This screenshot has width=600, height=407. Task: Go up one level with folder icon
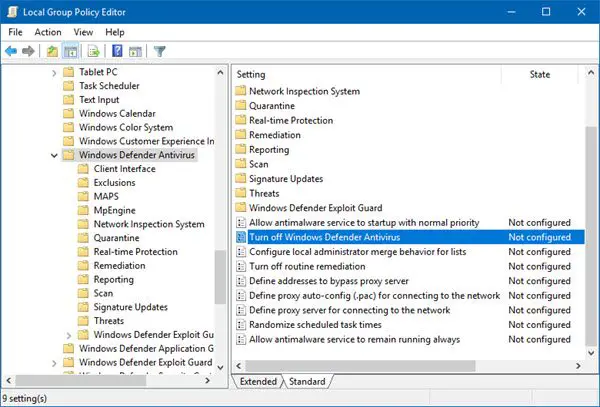[52, 51]
